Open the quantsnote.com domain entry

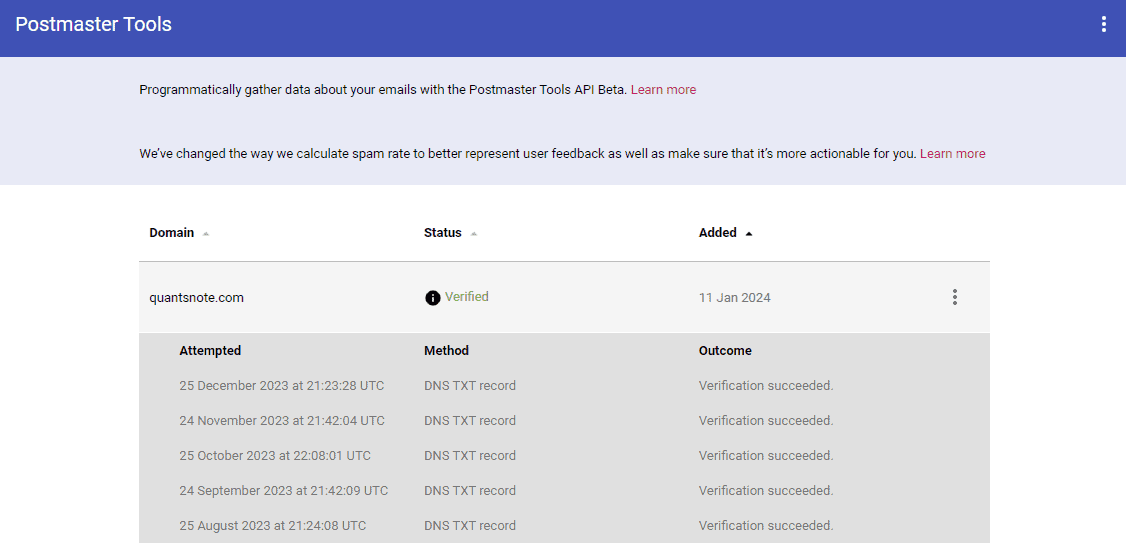click(197, 297)
